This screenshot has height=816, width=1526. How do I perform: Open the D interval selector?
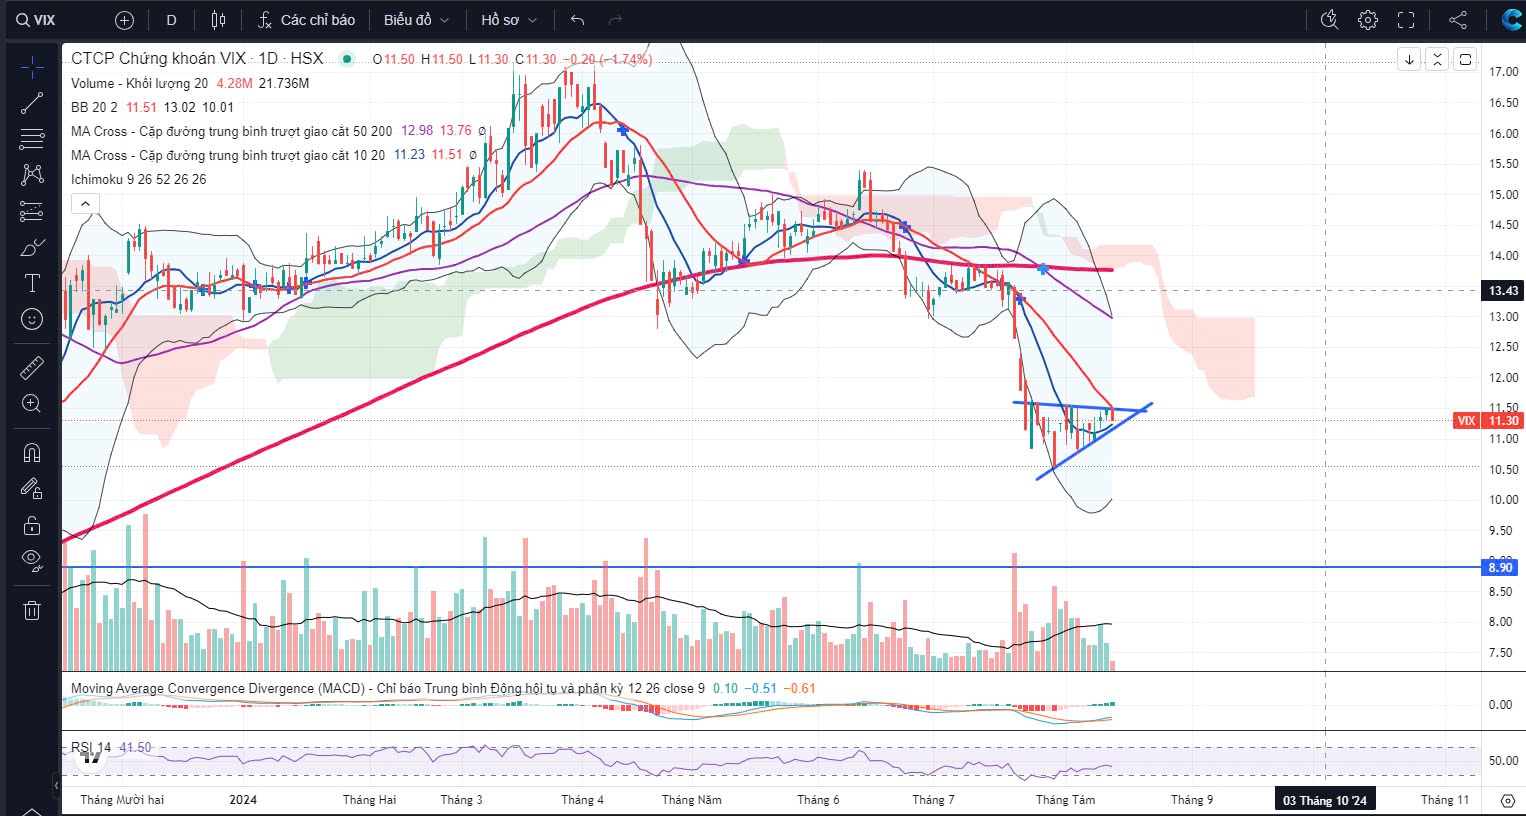(x=172, y=20)
